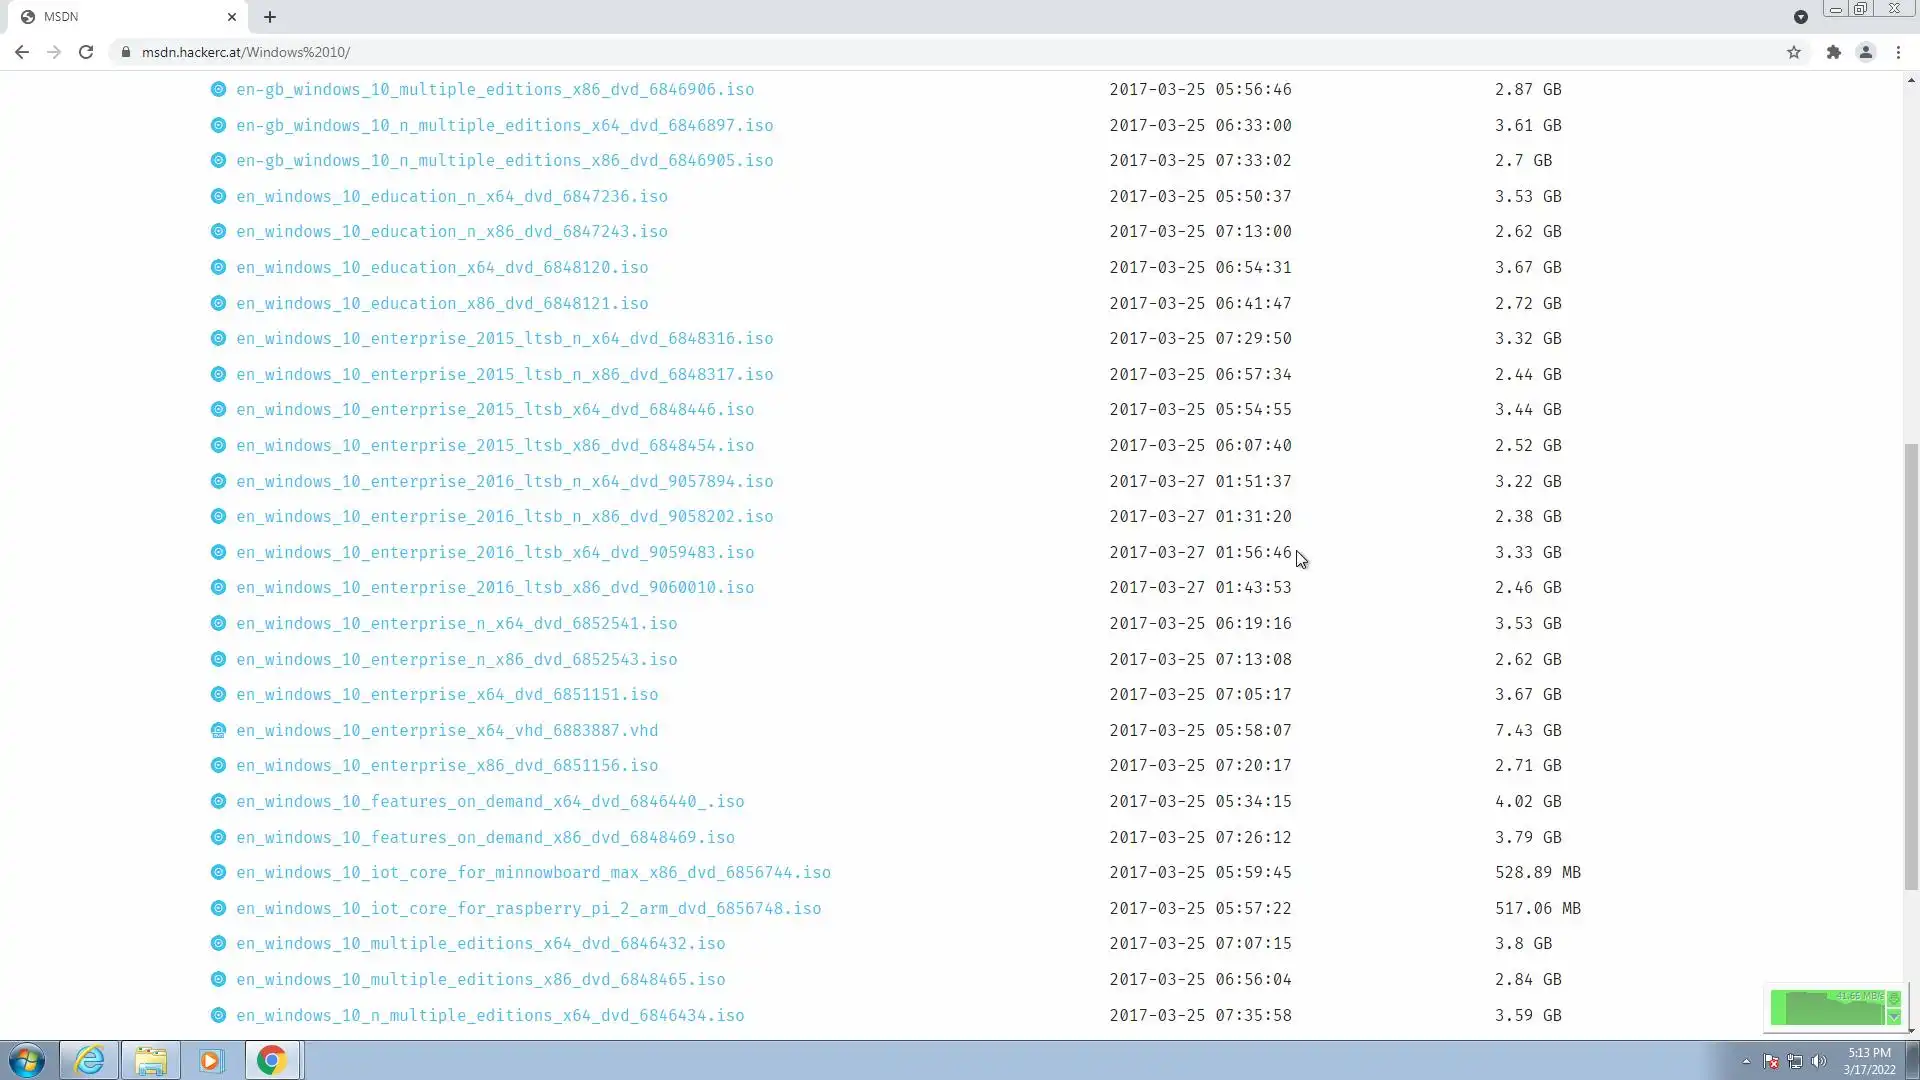This screenshot has height=1080, width=1920.
Task: Open the Chrome three-dot menu
Action: 1898,52
